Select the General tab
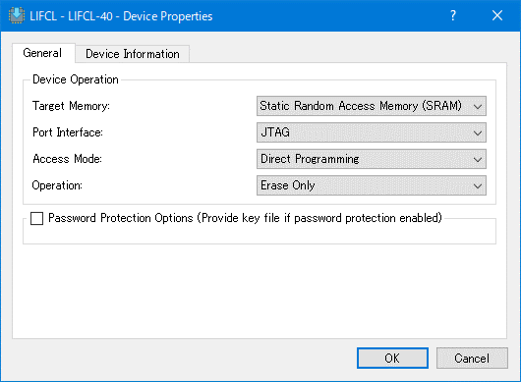Screen dimensions: 521x382 click(x=42, y=53)
